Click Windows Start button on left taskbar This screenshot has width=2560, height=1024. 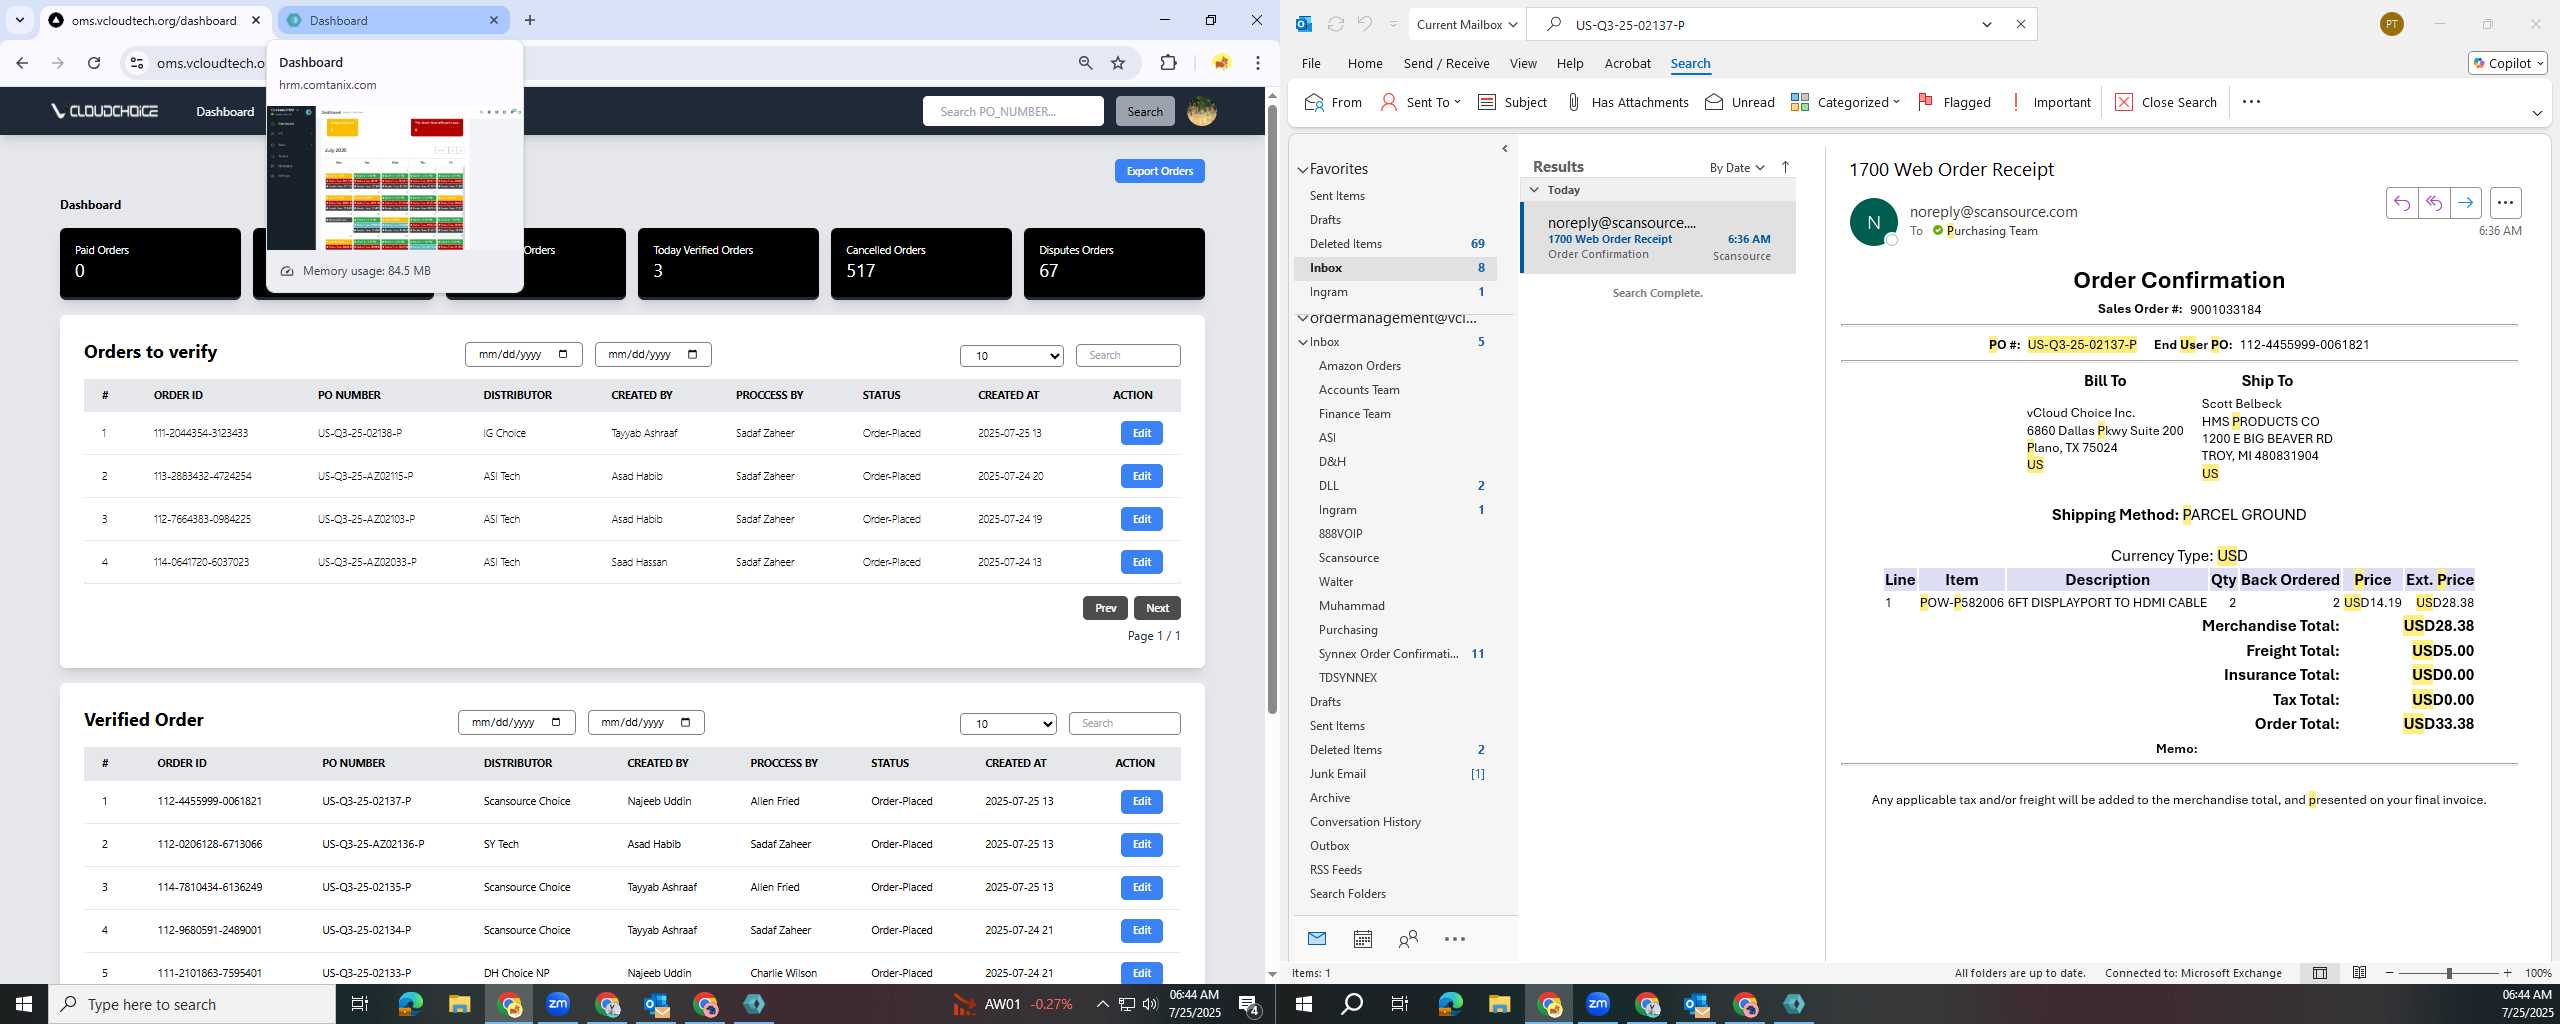pyautogui.click(x=24, y=1004)
